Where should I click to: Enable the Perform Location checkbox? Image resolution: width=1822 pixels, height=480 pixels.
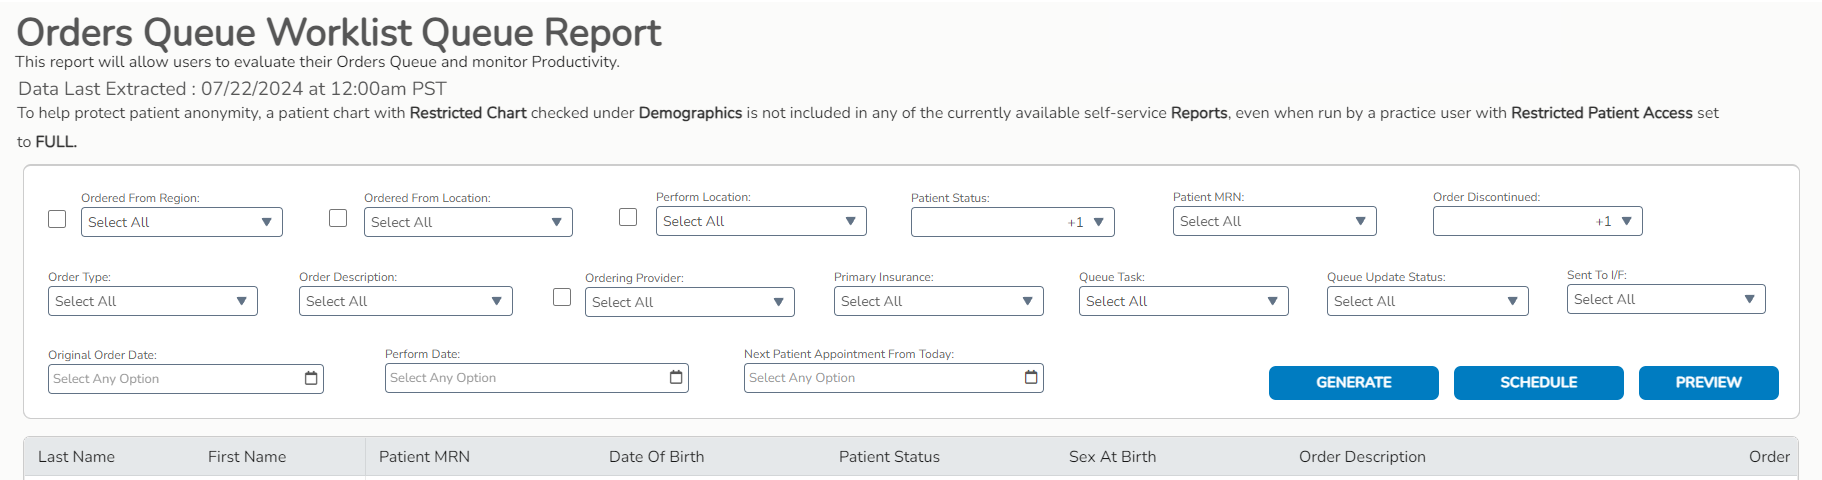click(x=628, y=217)
